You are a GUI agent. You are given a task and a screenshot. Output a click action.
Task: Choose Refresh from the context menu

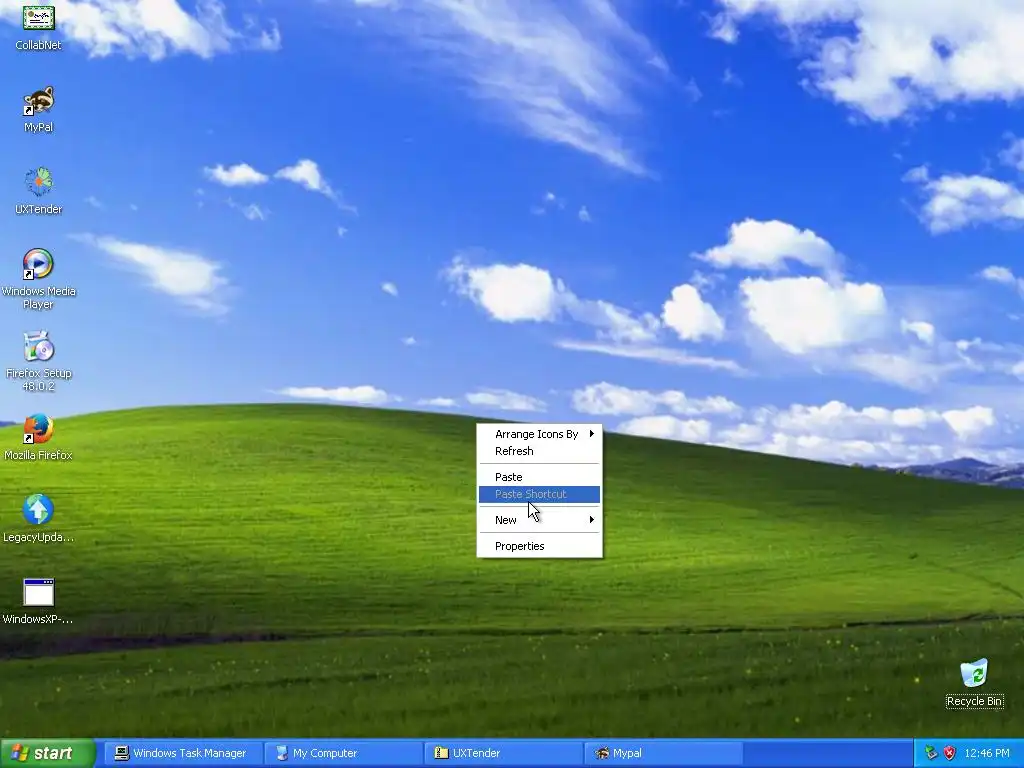pos(539,451)
